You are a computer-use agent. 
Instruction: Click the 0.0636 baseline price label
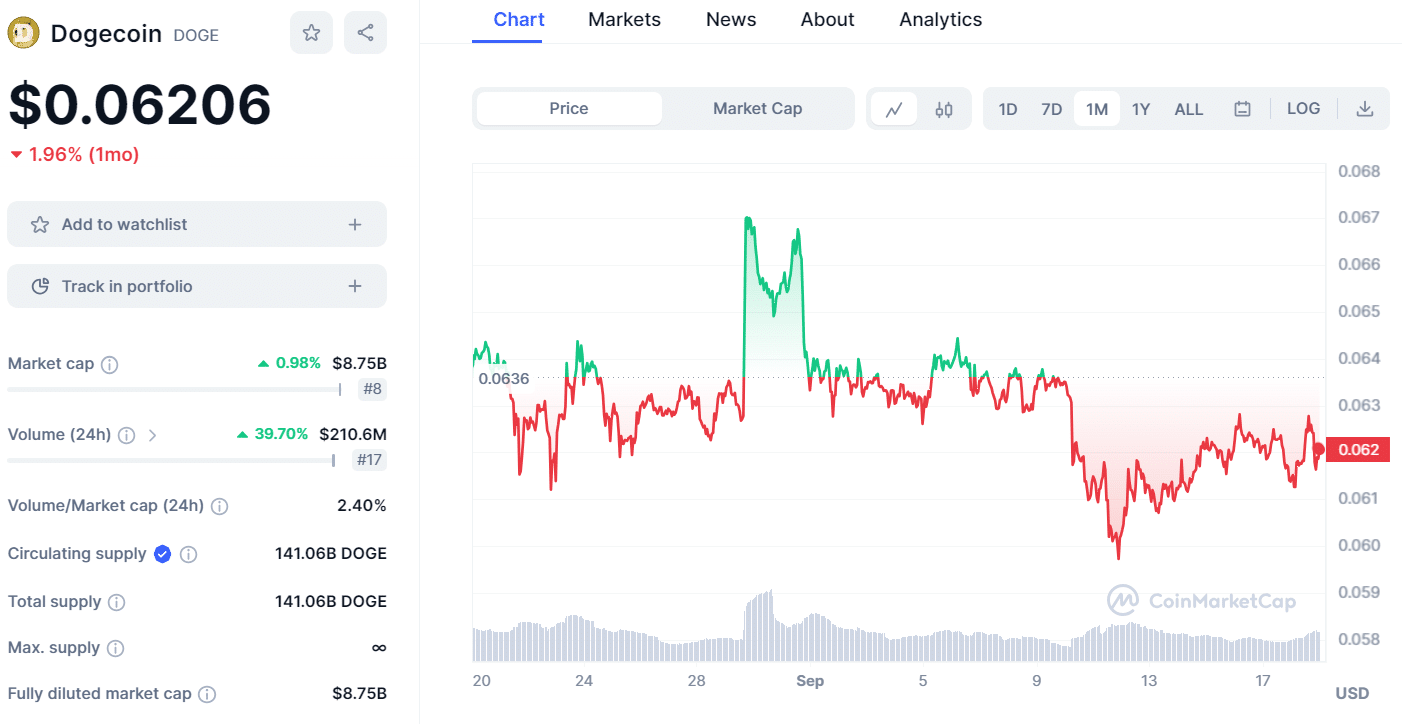pos(504,378)
